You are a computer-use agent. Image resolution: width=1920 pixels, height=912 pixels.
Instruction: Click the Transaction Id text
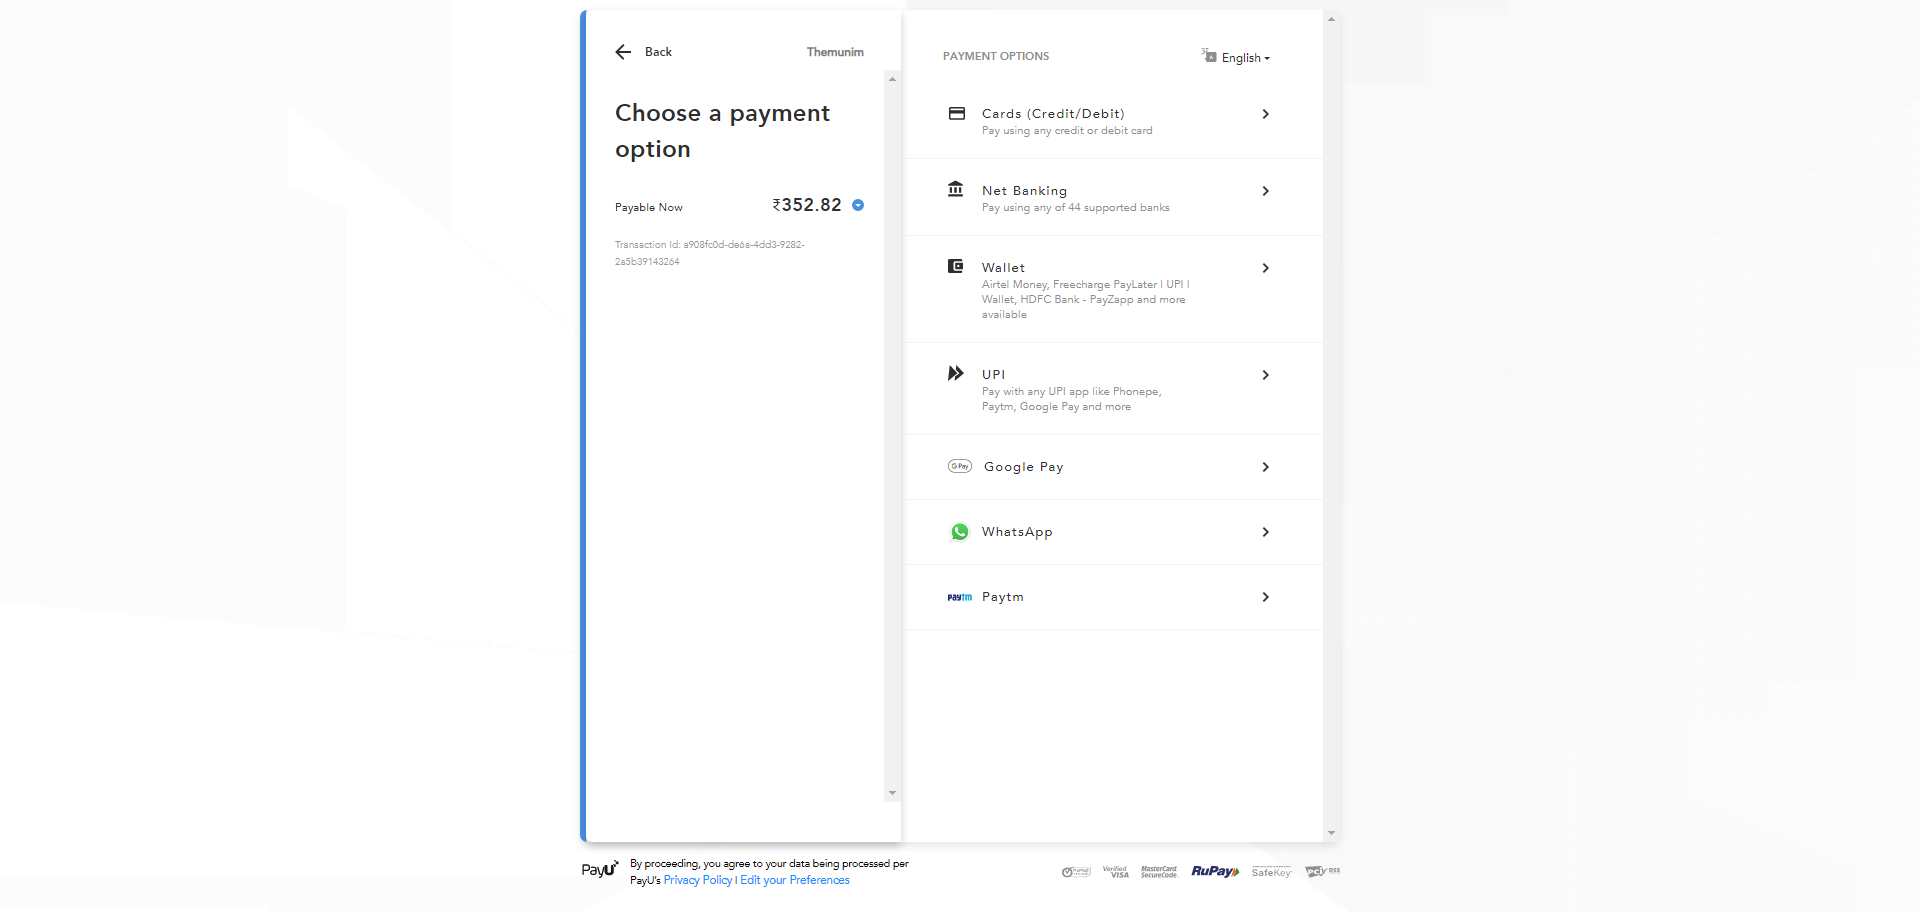tap(710, 253)
